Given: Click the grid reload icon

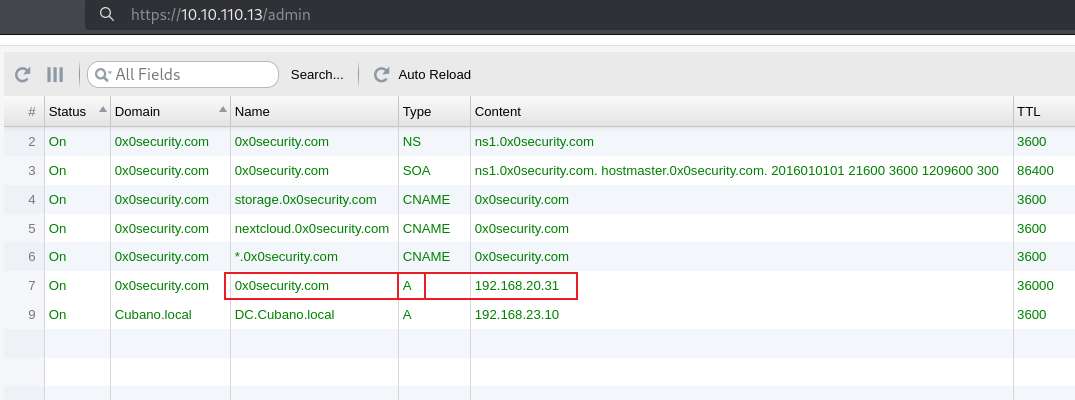Looking at the screenshot, I should pos(22,74).
